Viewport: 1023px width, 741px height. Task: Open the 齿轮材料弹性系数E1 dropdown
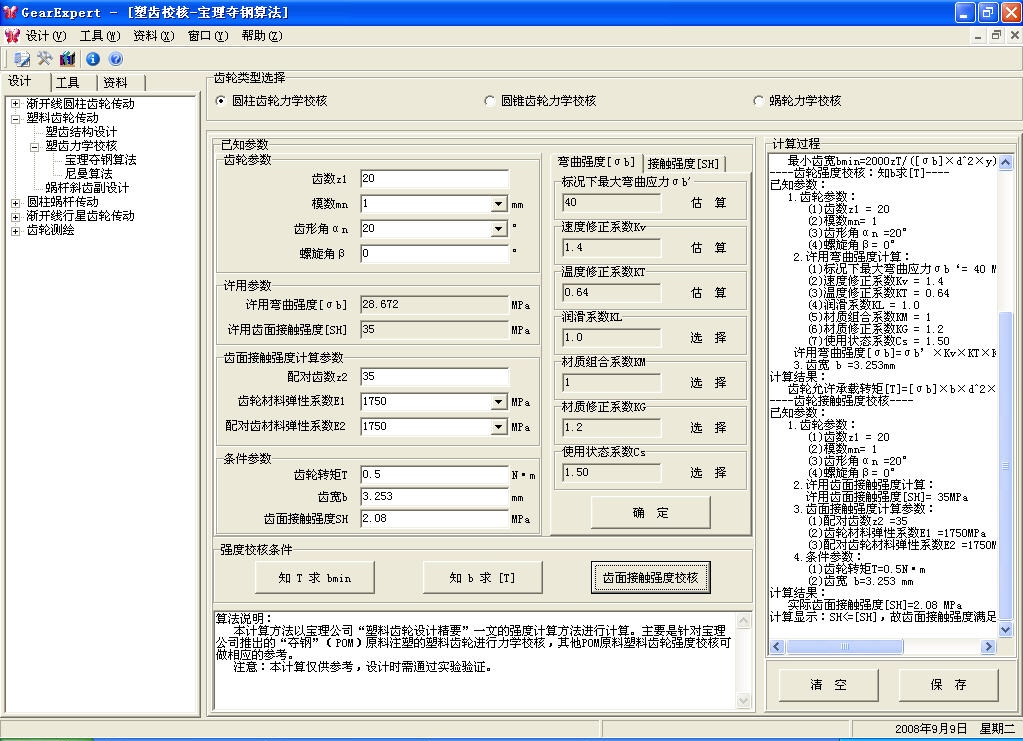coord(498,402)
